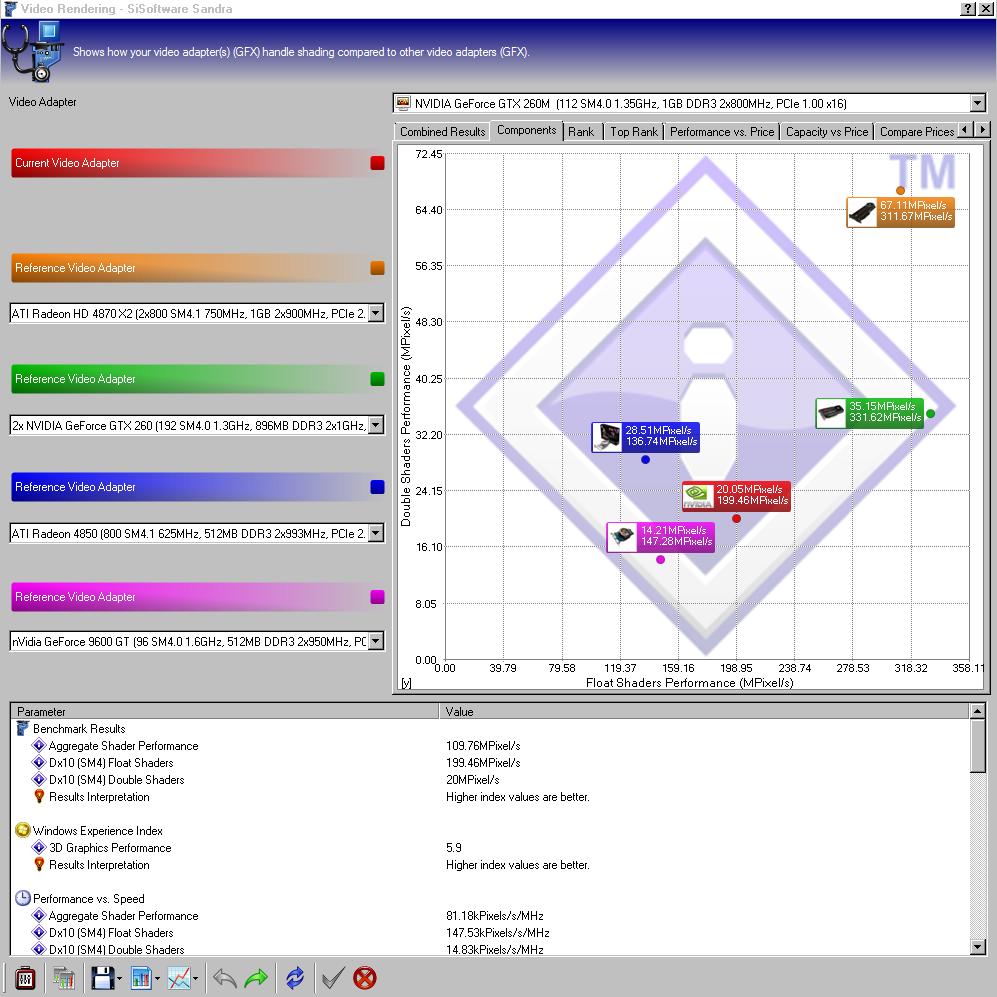Open the ATI Radeon 4850 reference dropdown
997x997 pixels.
pos(376,533)
